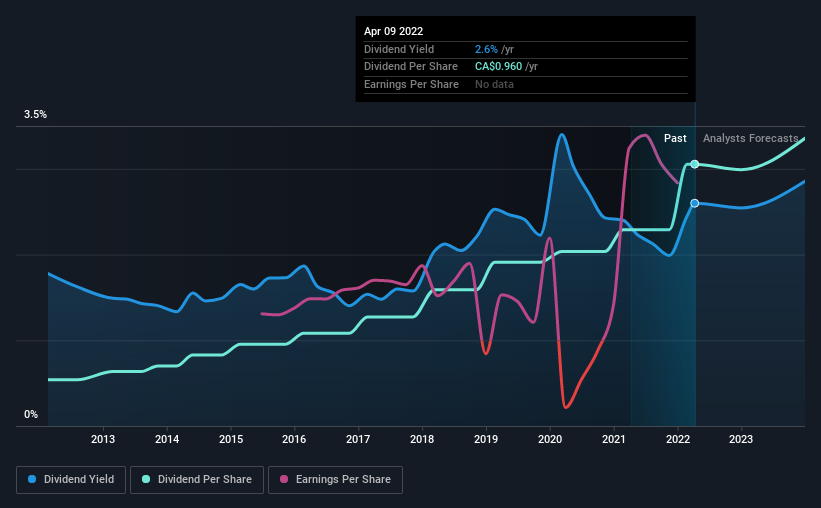
Task: Click the CA$0.960 dividend per share value
Action: pos(498,67)
